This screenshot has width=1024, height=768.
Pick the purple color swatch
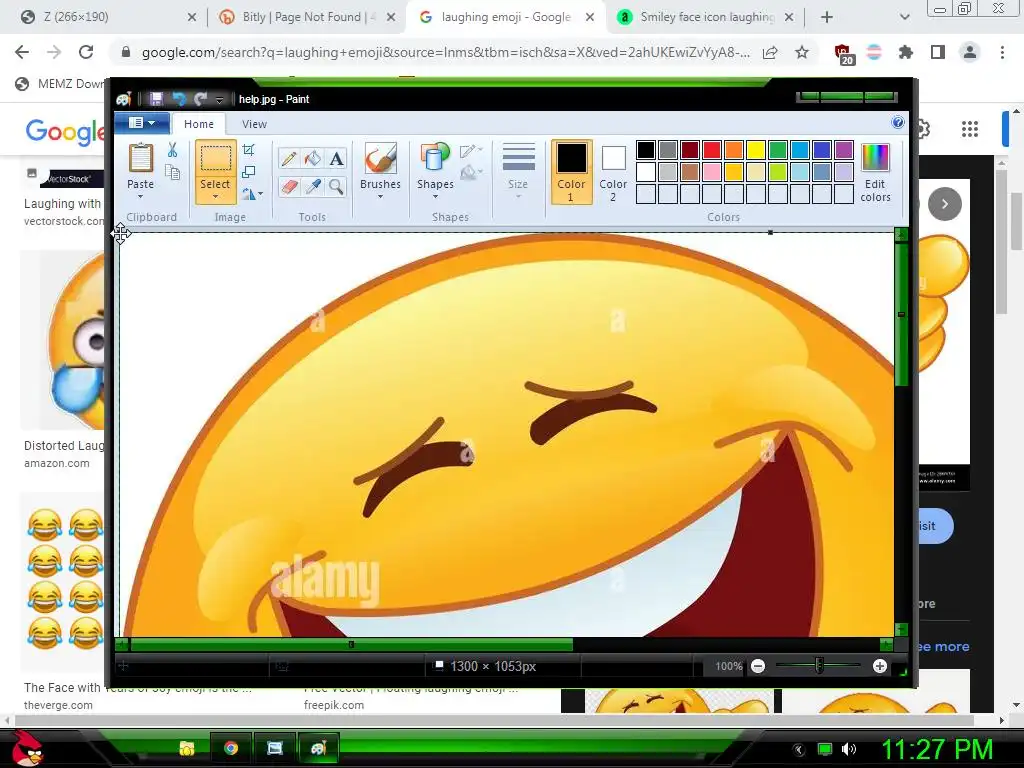[844, 150]
